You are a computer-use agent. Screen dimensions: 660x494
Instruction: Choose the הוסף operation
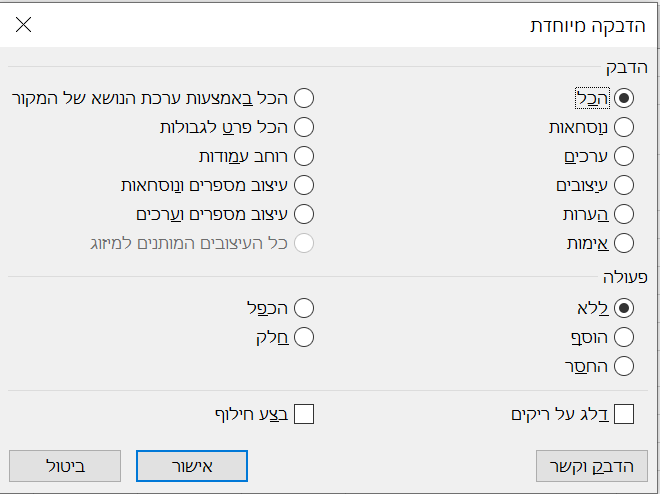[625, 337]
